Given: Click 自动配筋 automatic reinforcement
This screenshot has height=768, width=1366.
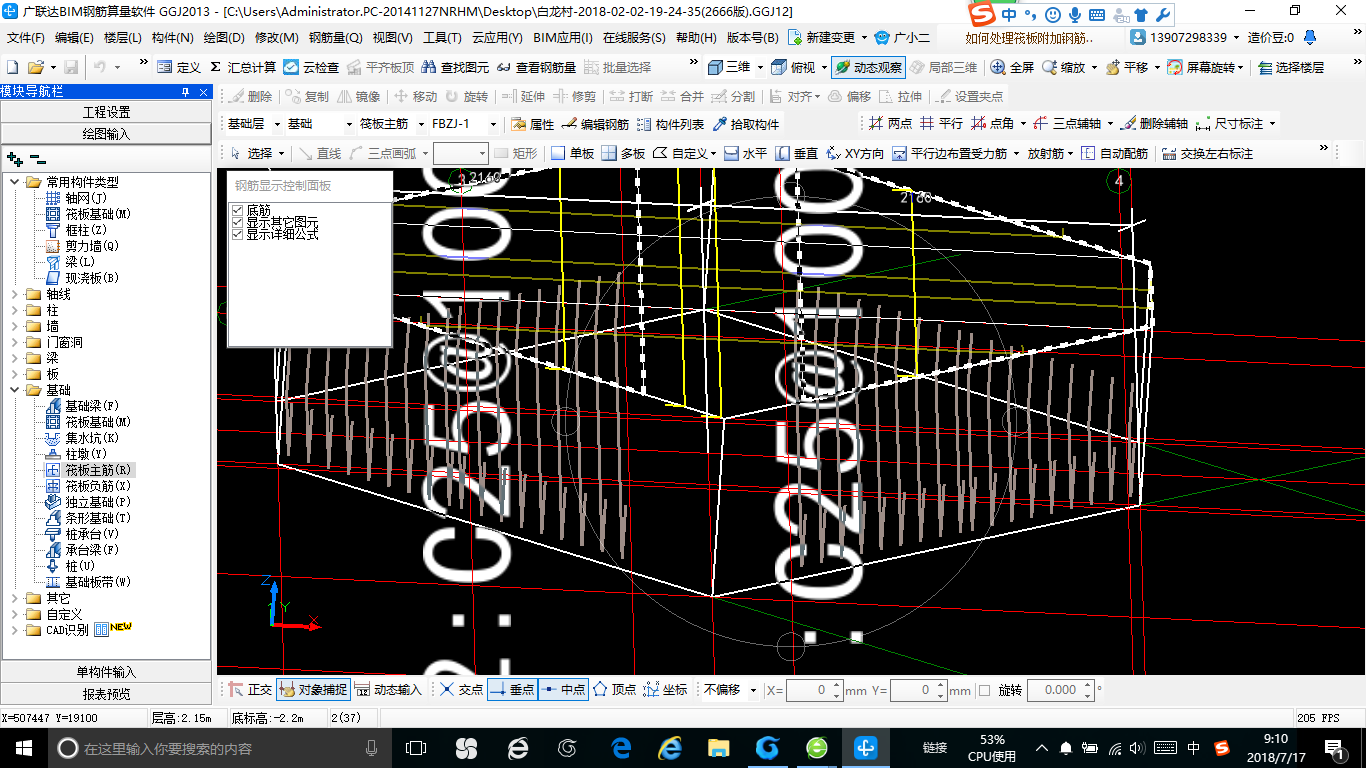Looking at the screenshot, I should [1116, 154].
